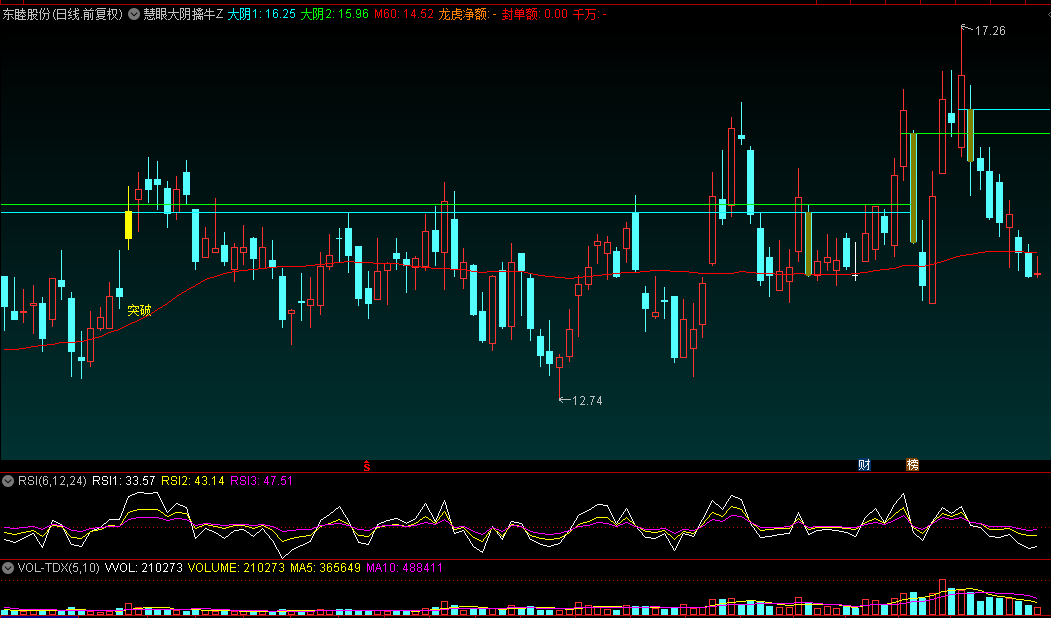
Task: Click the blue 财 financial report marker
Action: [865, 465]
